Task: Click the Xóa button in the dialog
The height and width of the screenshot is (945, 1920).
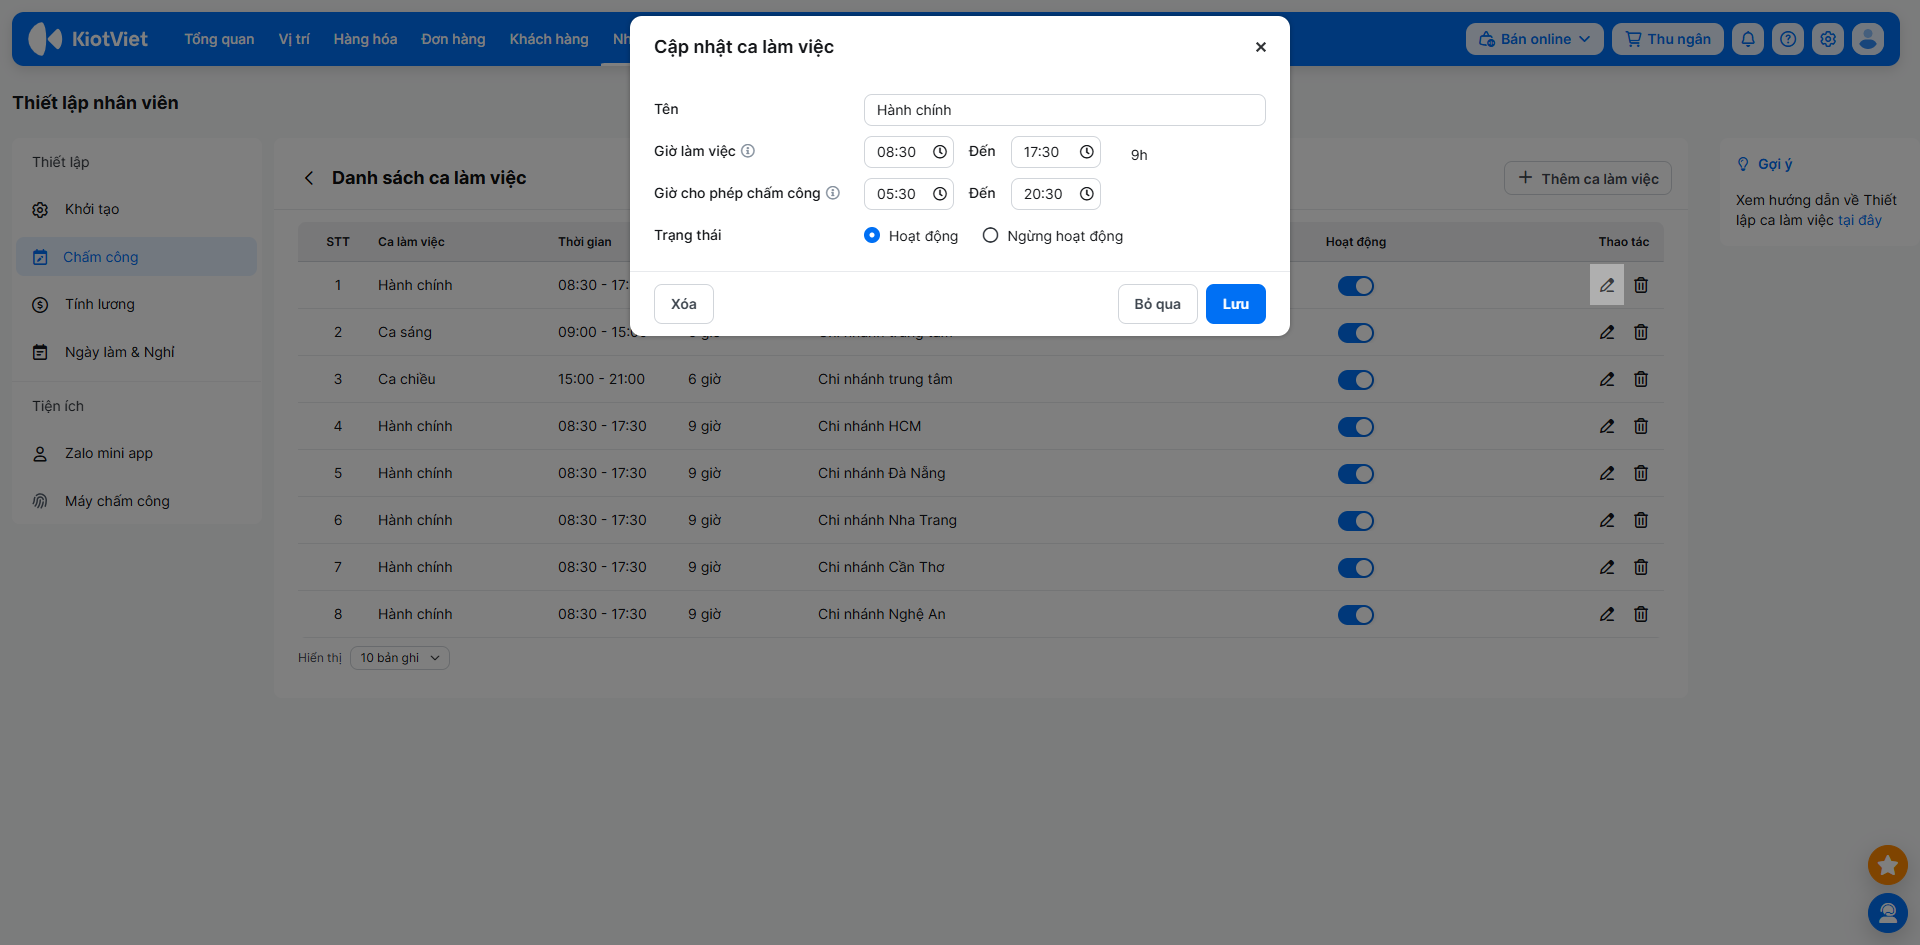Action: [x=684, y=304]
